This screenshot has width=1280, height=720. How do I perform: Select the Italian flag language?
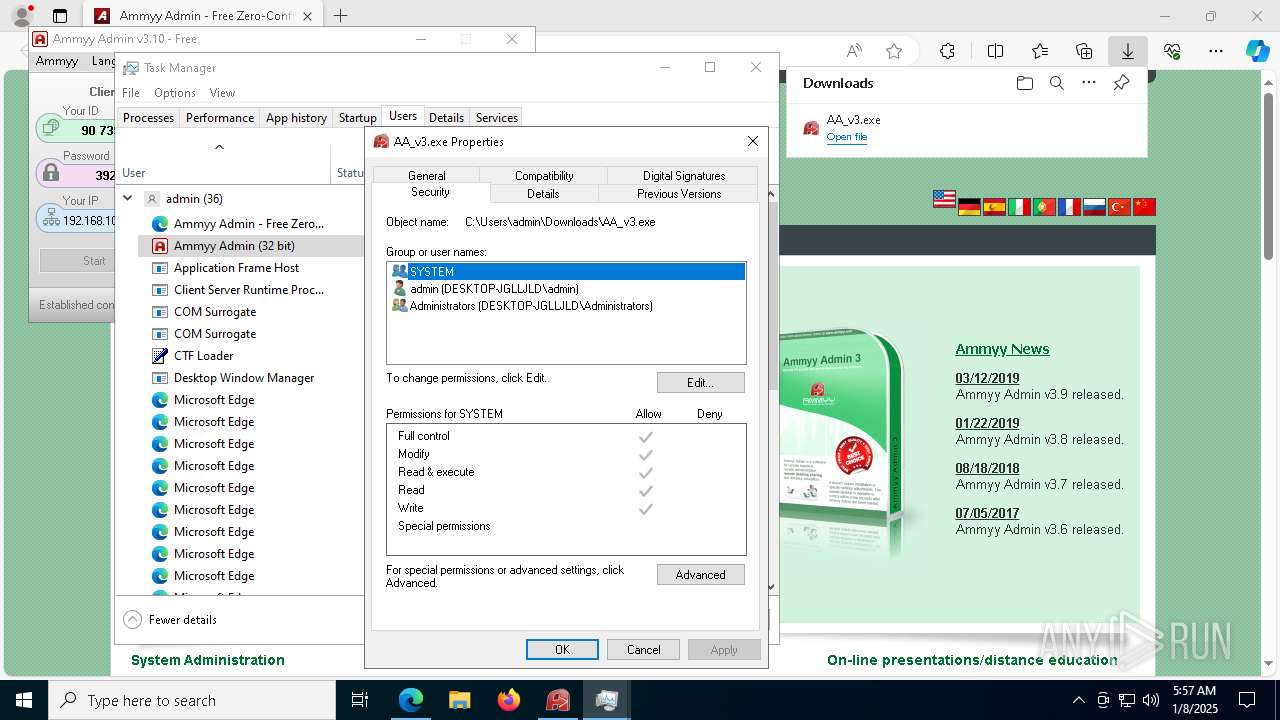(1019, 207)
